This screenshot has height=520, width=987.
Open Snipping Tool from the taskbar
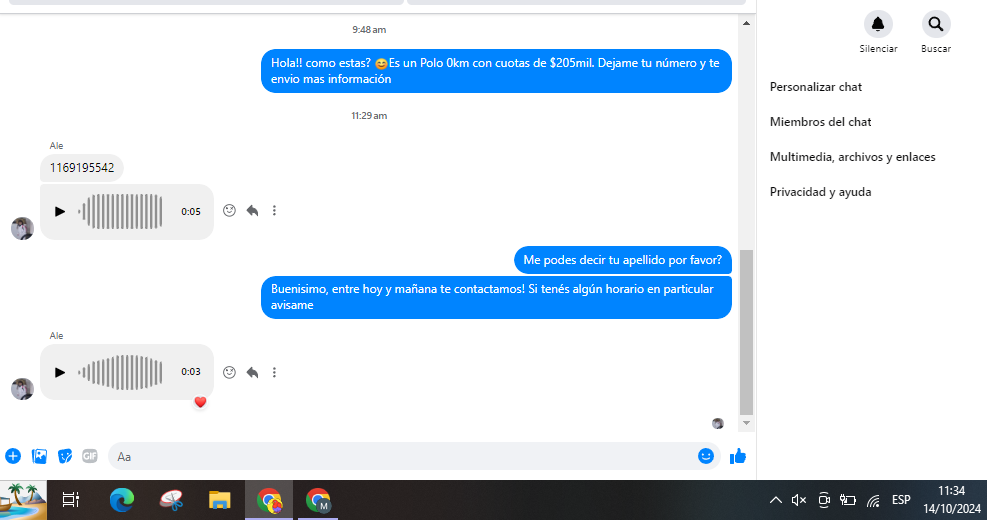(x=171, y=500)
